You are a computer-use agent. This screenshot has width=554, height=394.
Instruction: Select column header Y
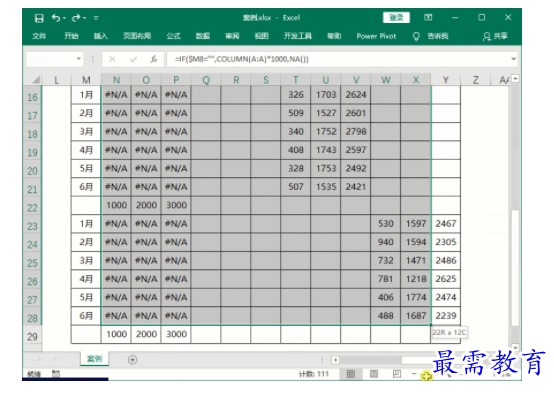(x=446, y=80)
